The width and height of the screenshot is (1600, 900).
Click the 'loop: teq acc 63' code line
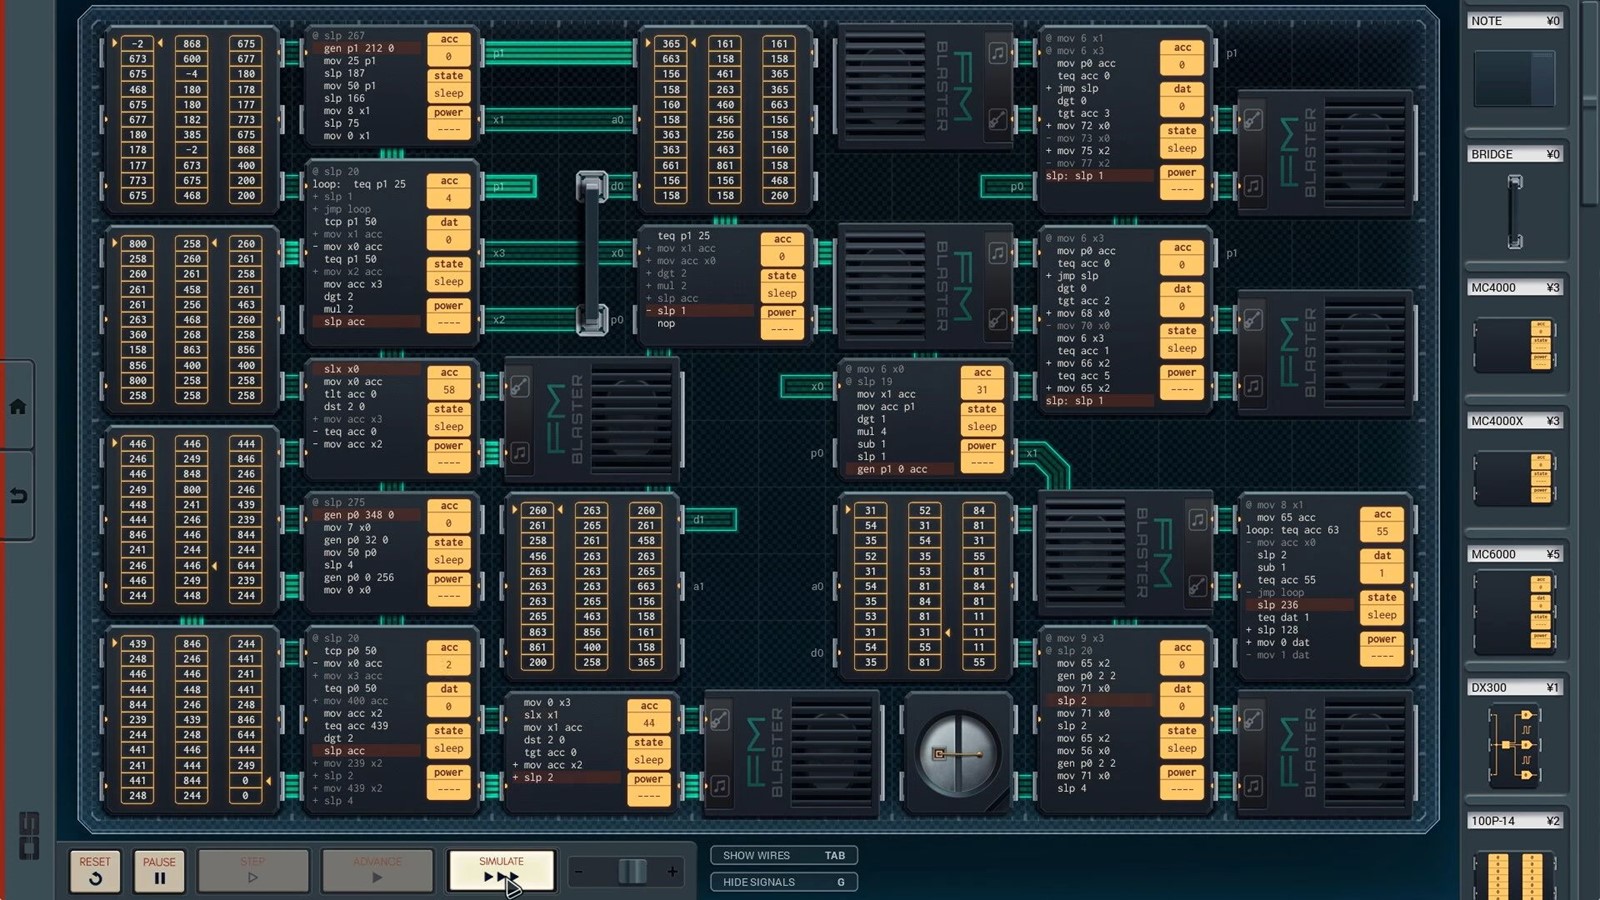point(1292,530)
